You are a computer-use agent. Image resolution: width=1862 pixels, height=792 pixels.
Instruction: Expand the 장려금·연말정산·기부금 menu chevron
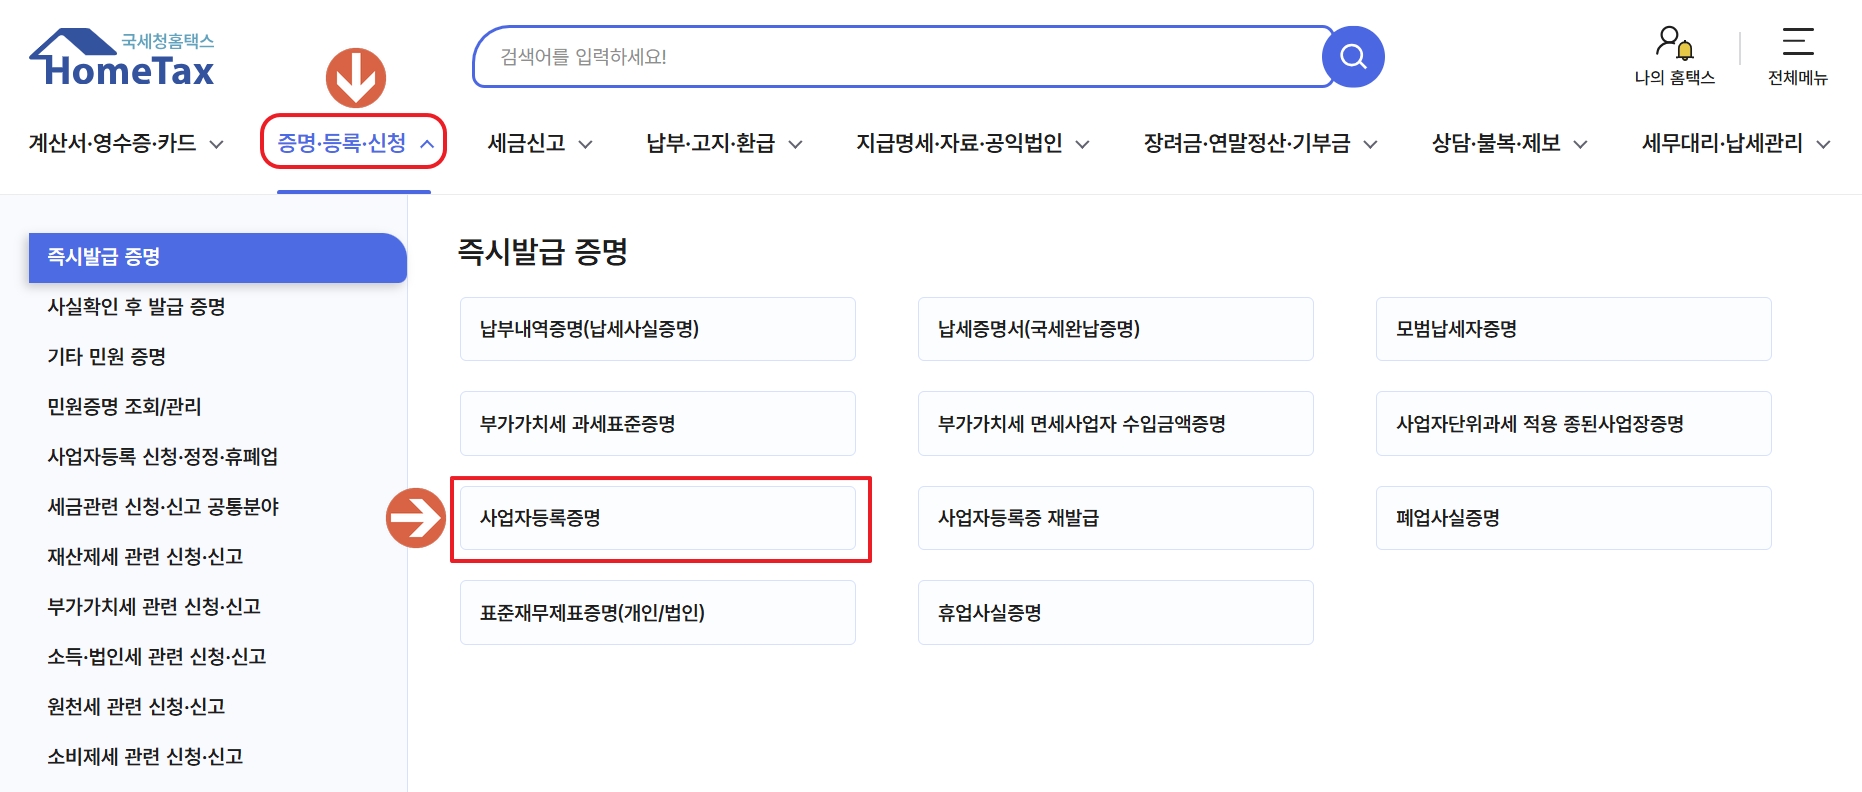[x=1371, y=144]
